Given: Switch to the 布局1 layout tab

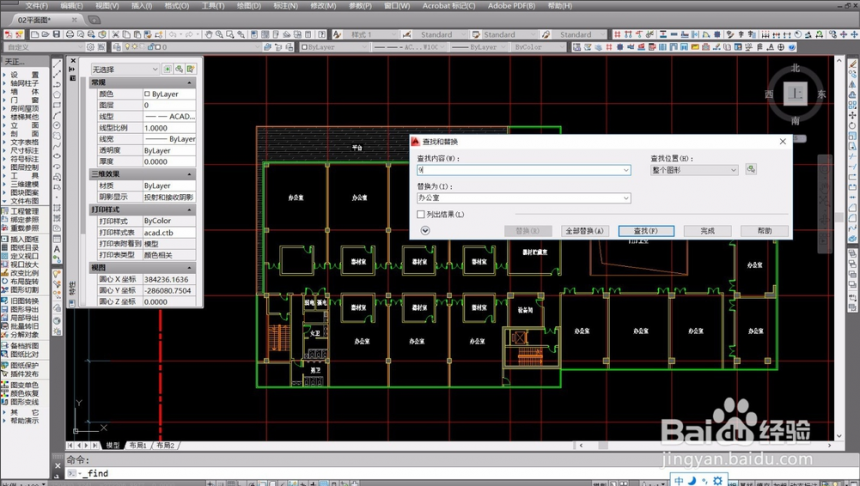Looking at the screenshot, I should (x=138, y=445).
